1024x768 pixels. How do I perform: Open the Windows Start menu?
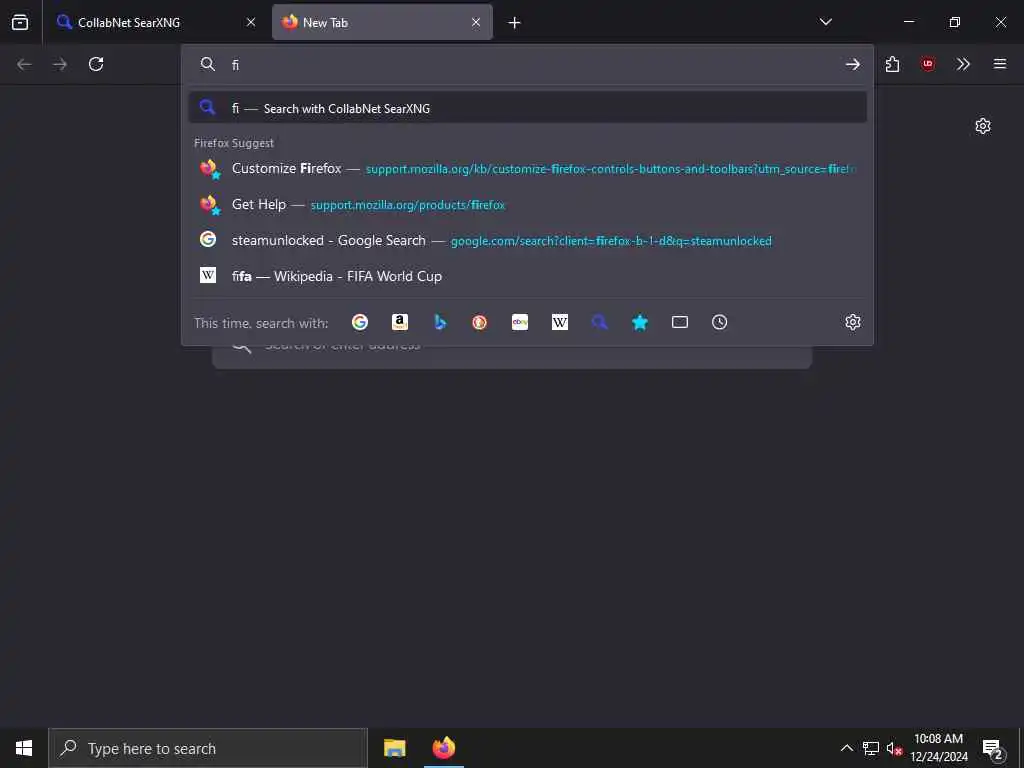coord(24,748)
